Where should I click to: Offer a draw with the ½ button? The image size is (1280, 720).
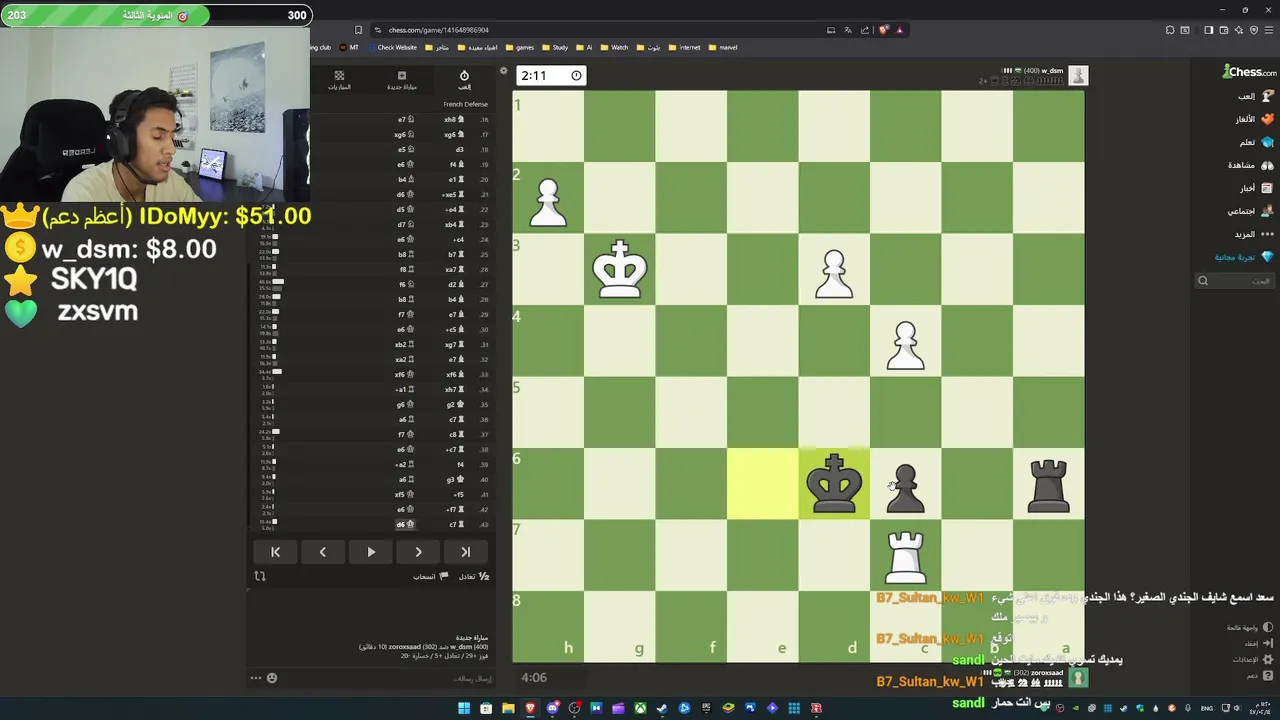[x=474, y=576]
